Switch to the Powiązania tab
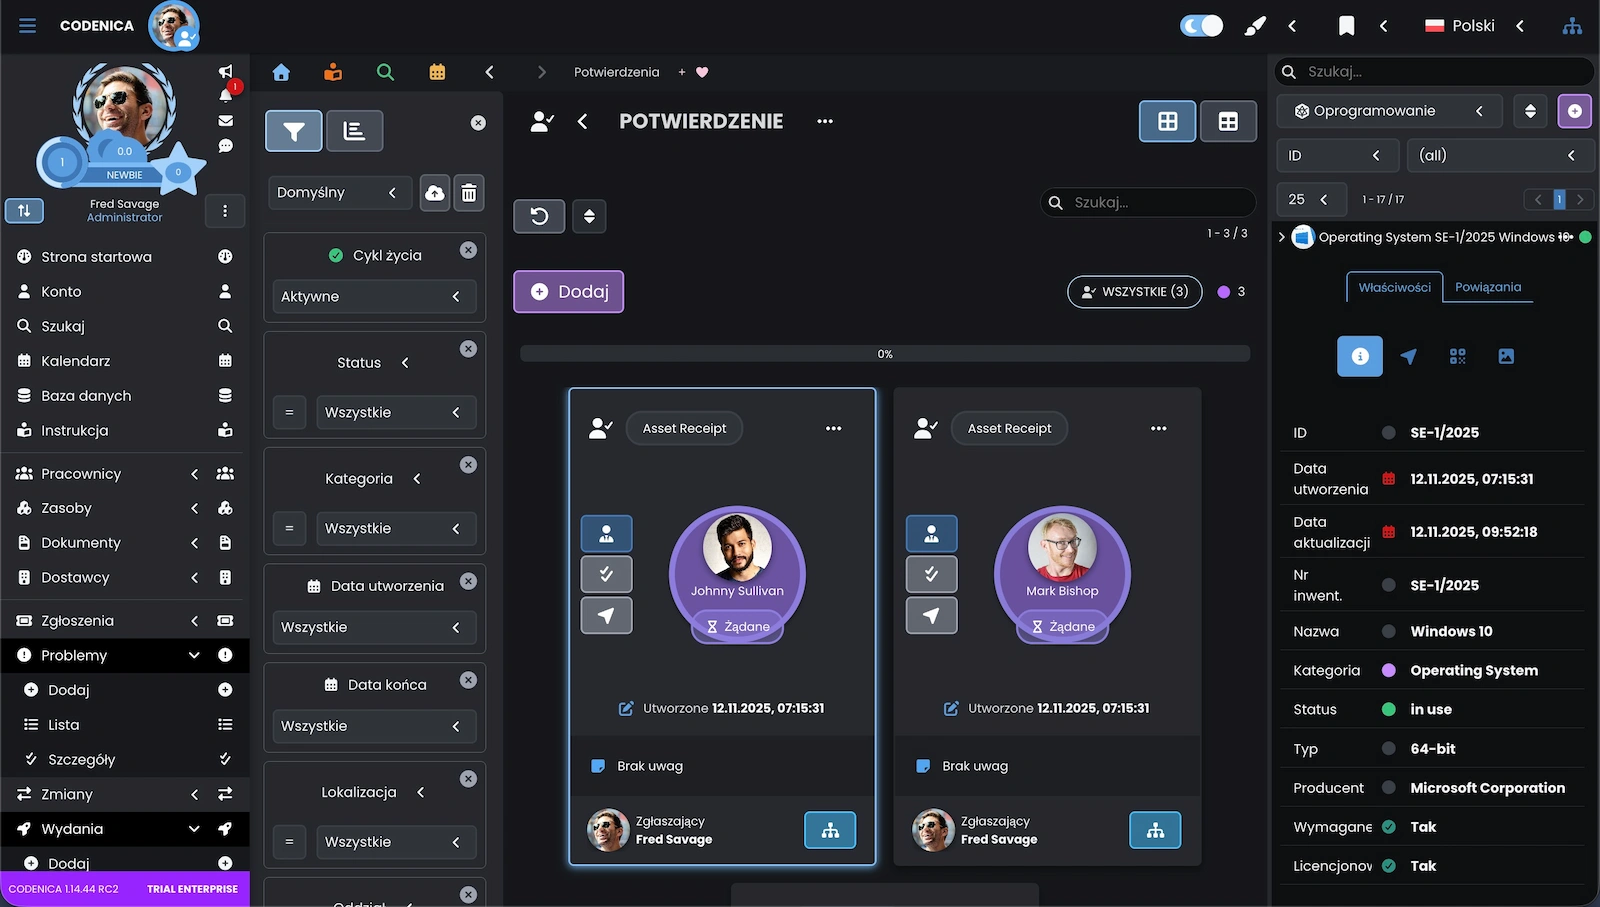Image resolution: width=1600 pixels, height=907 pixels. tap(1487, 287)
